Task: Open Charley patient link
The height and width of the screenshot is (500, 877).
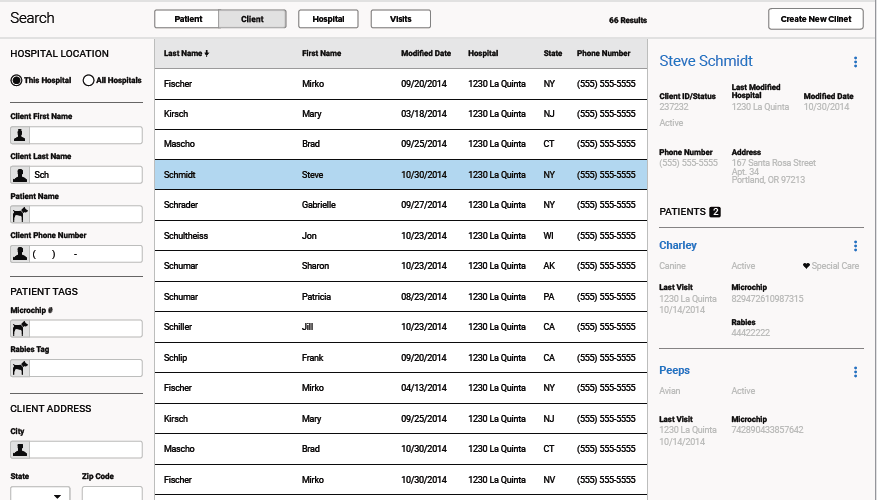Action: (x=678, y=246)
